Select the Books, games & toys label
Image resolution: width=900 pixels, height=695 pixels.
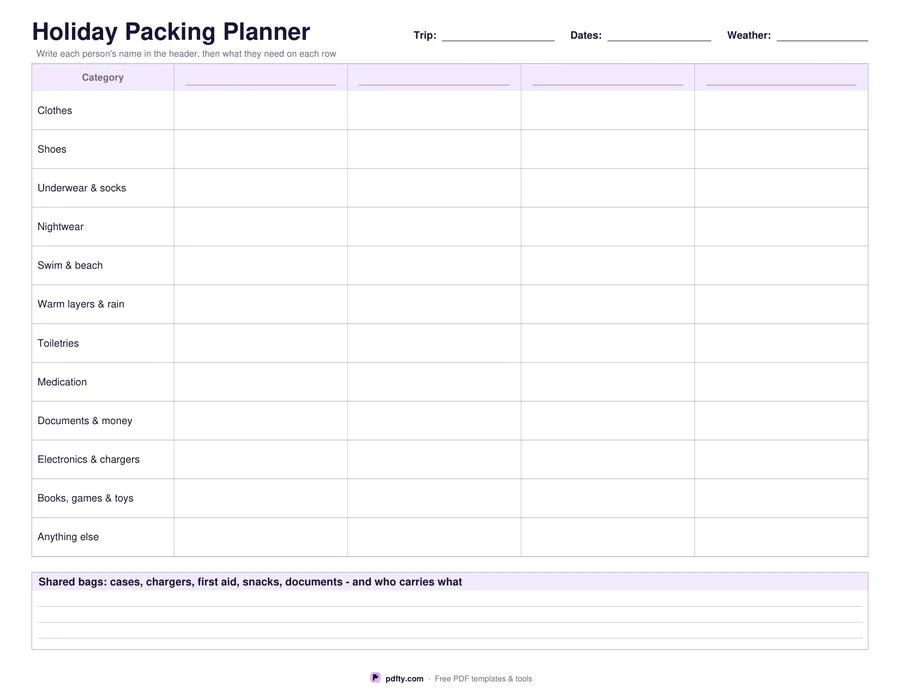pyautogui.click(x=86, y=498)
